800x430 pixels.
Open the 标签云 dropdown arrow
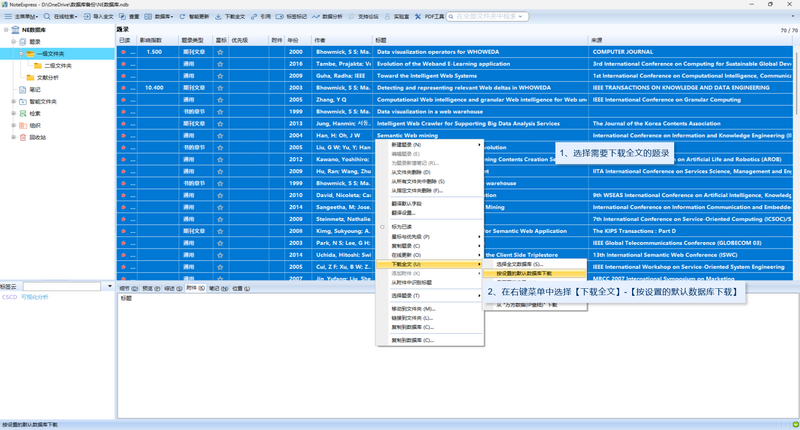tap(110, 287)
